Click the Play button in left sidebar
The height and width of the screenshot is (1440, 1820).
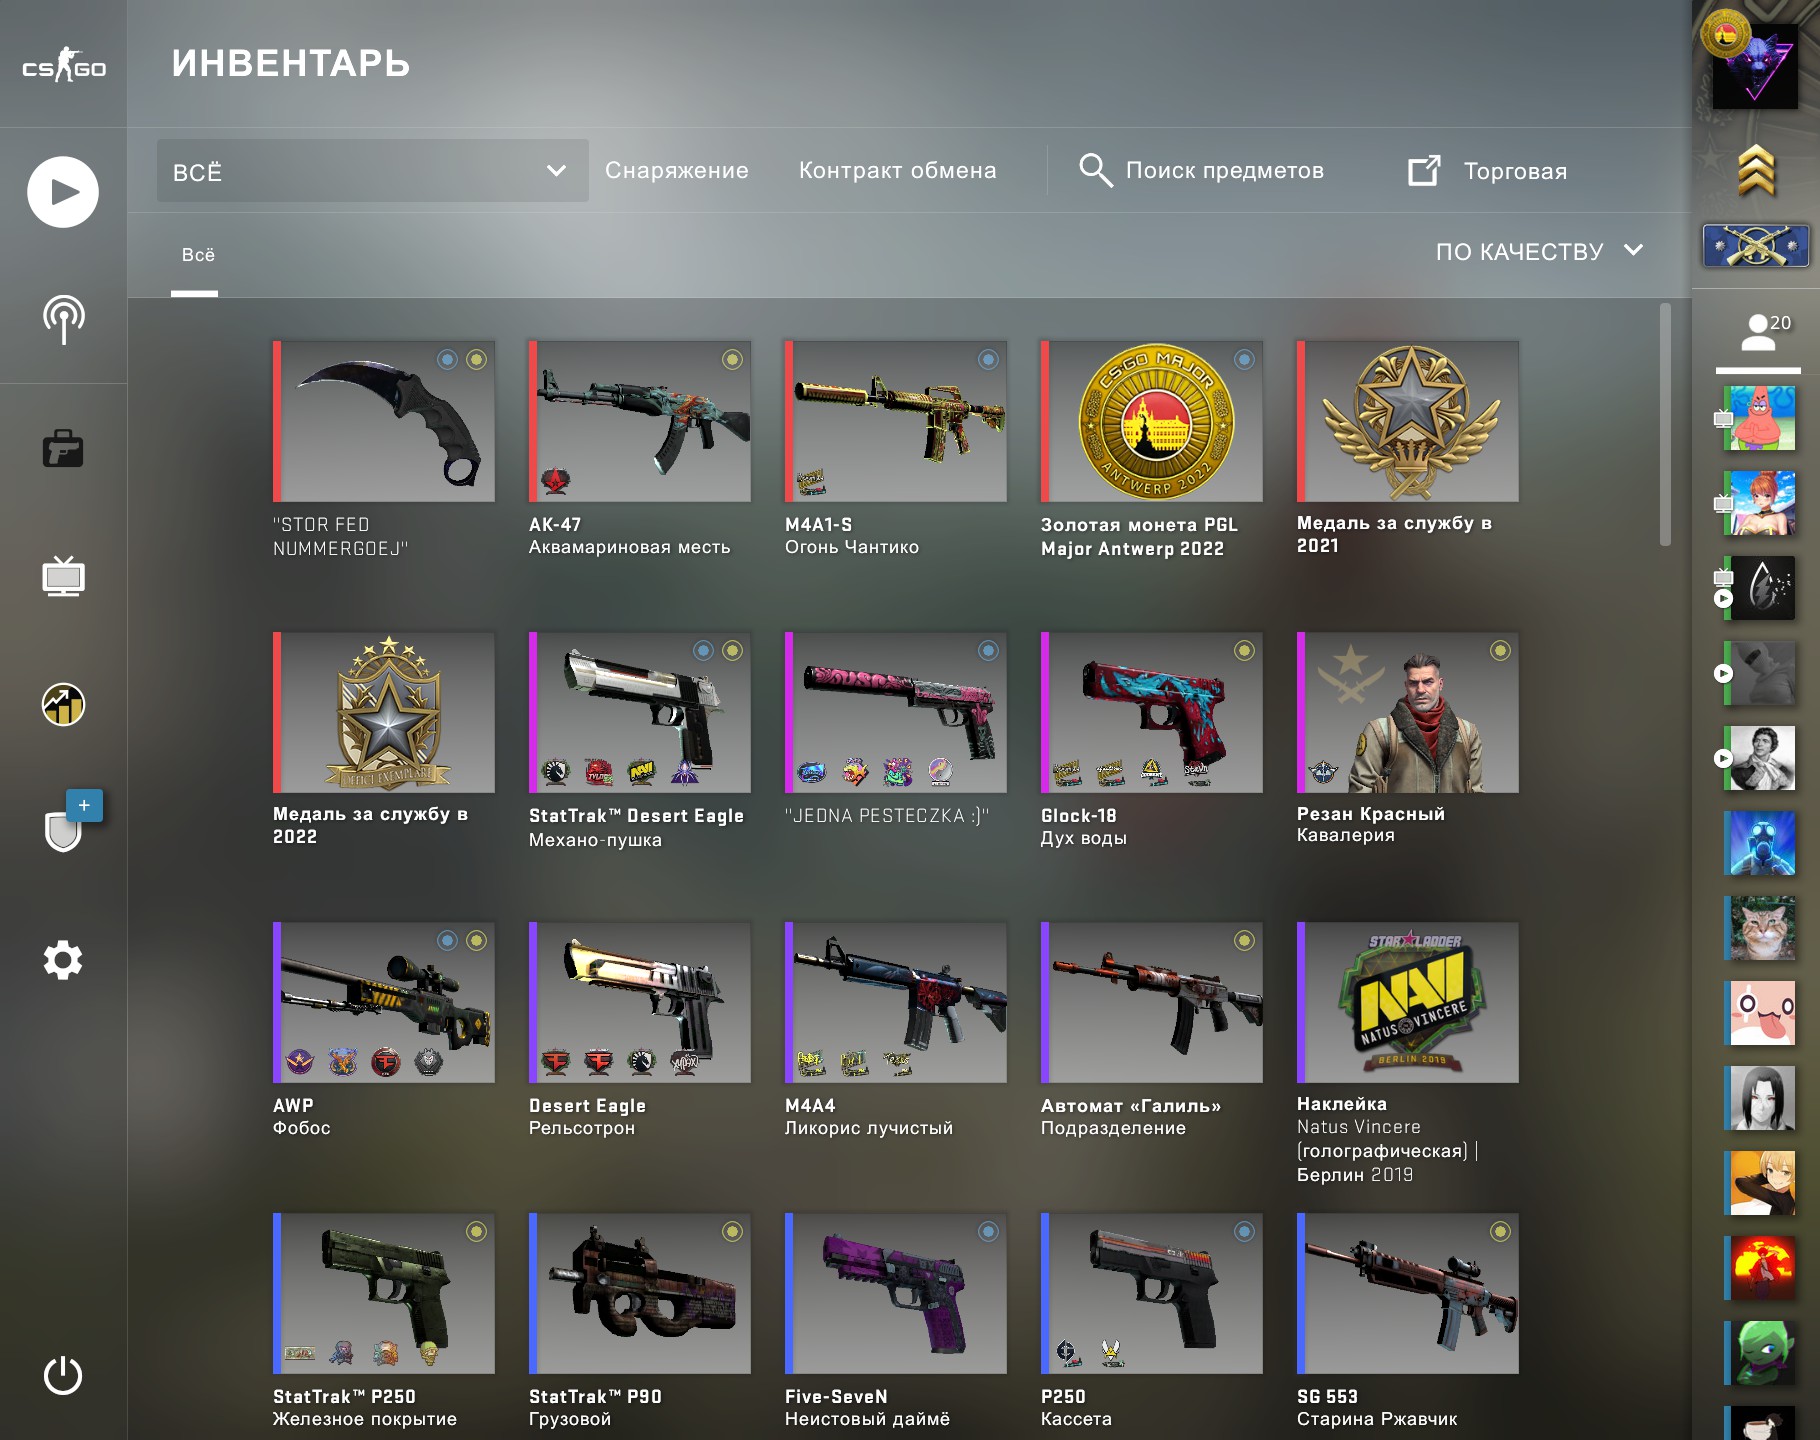click(63, 192)
